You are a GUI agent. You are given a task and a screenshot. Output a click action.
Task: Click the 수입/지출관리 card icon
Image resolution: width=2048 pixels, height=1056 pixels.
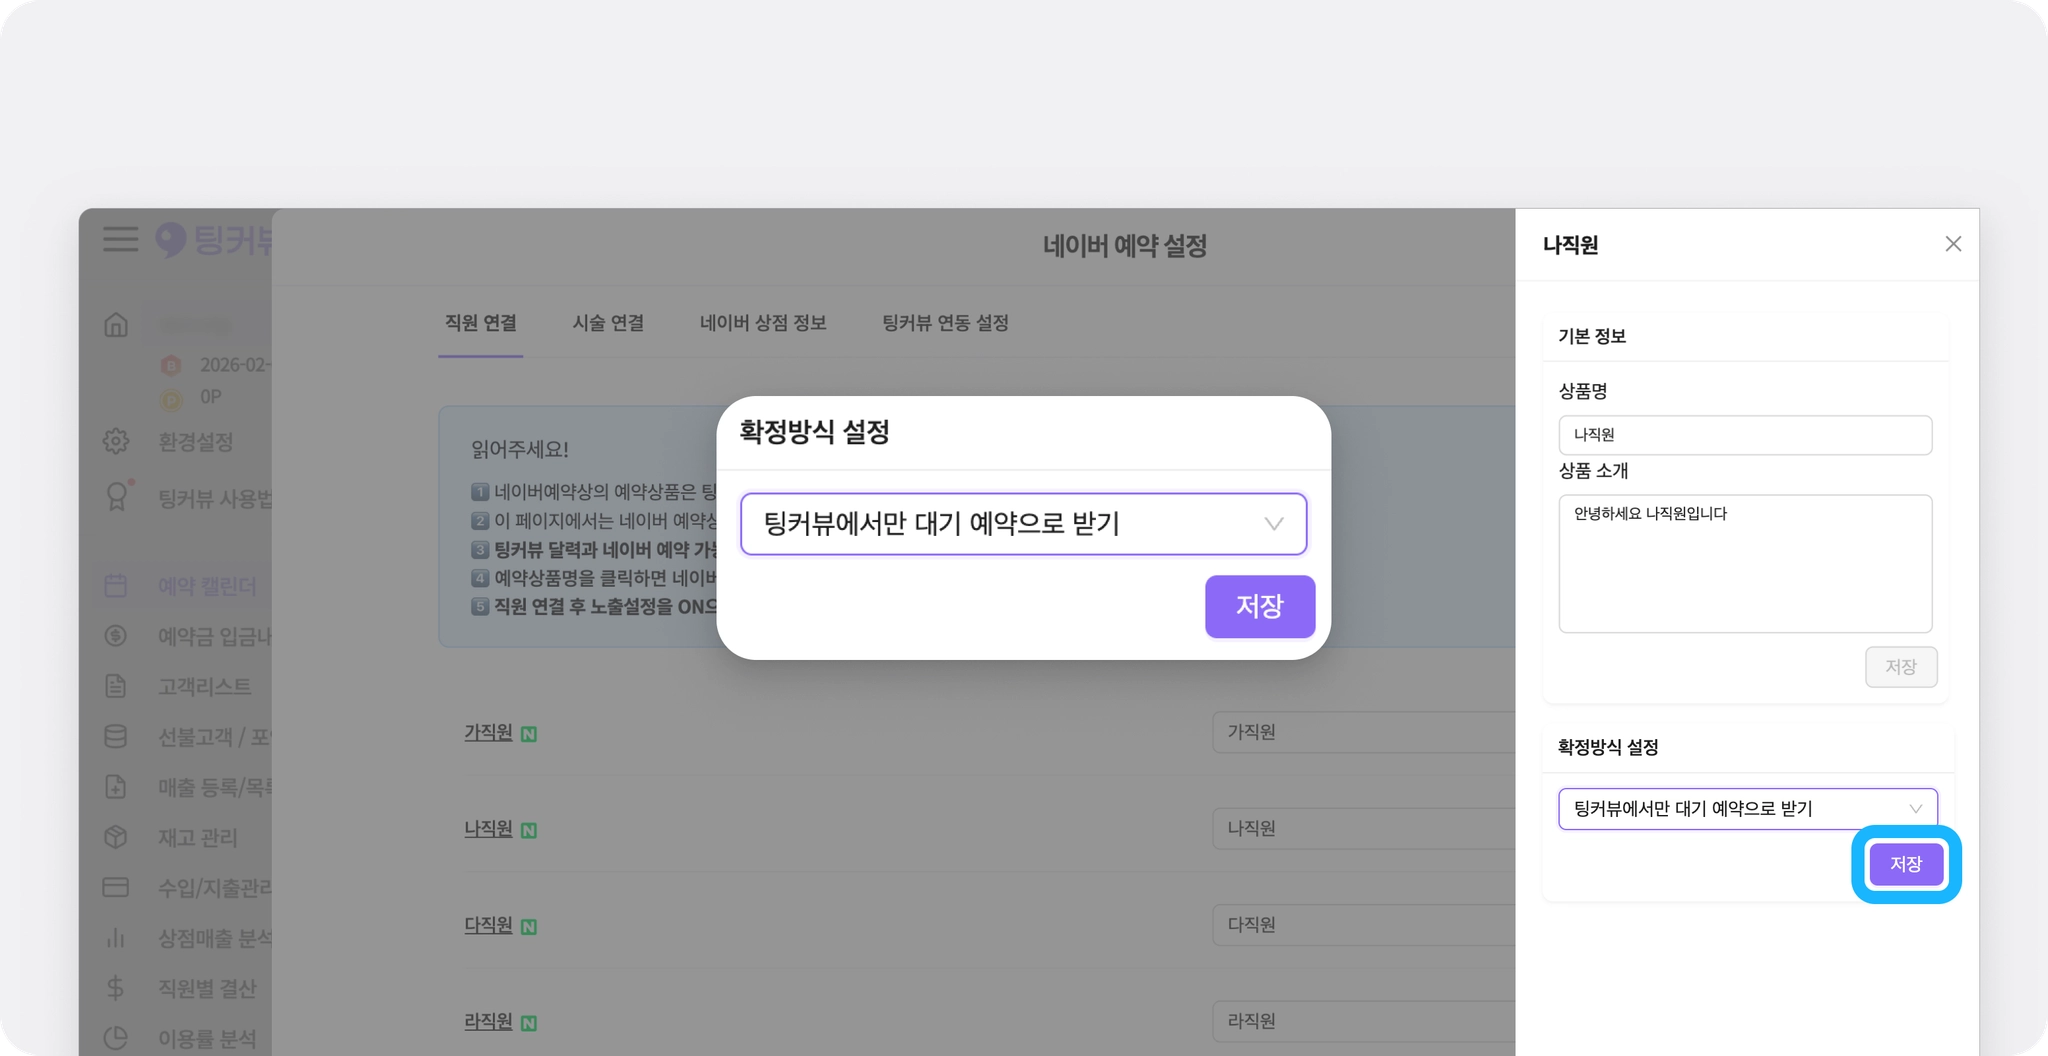[116, 887]
